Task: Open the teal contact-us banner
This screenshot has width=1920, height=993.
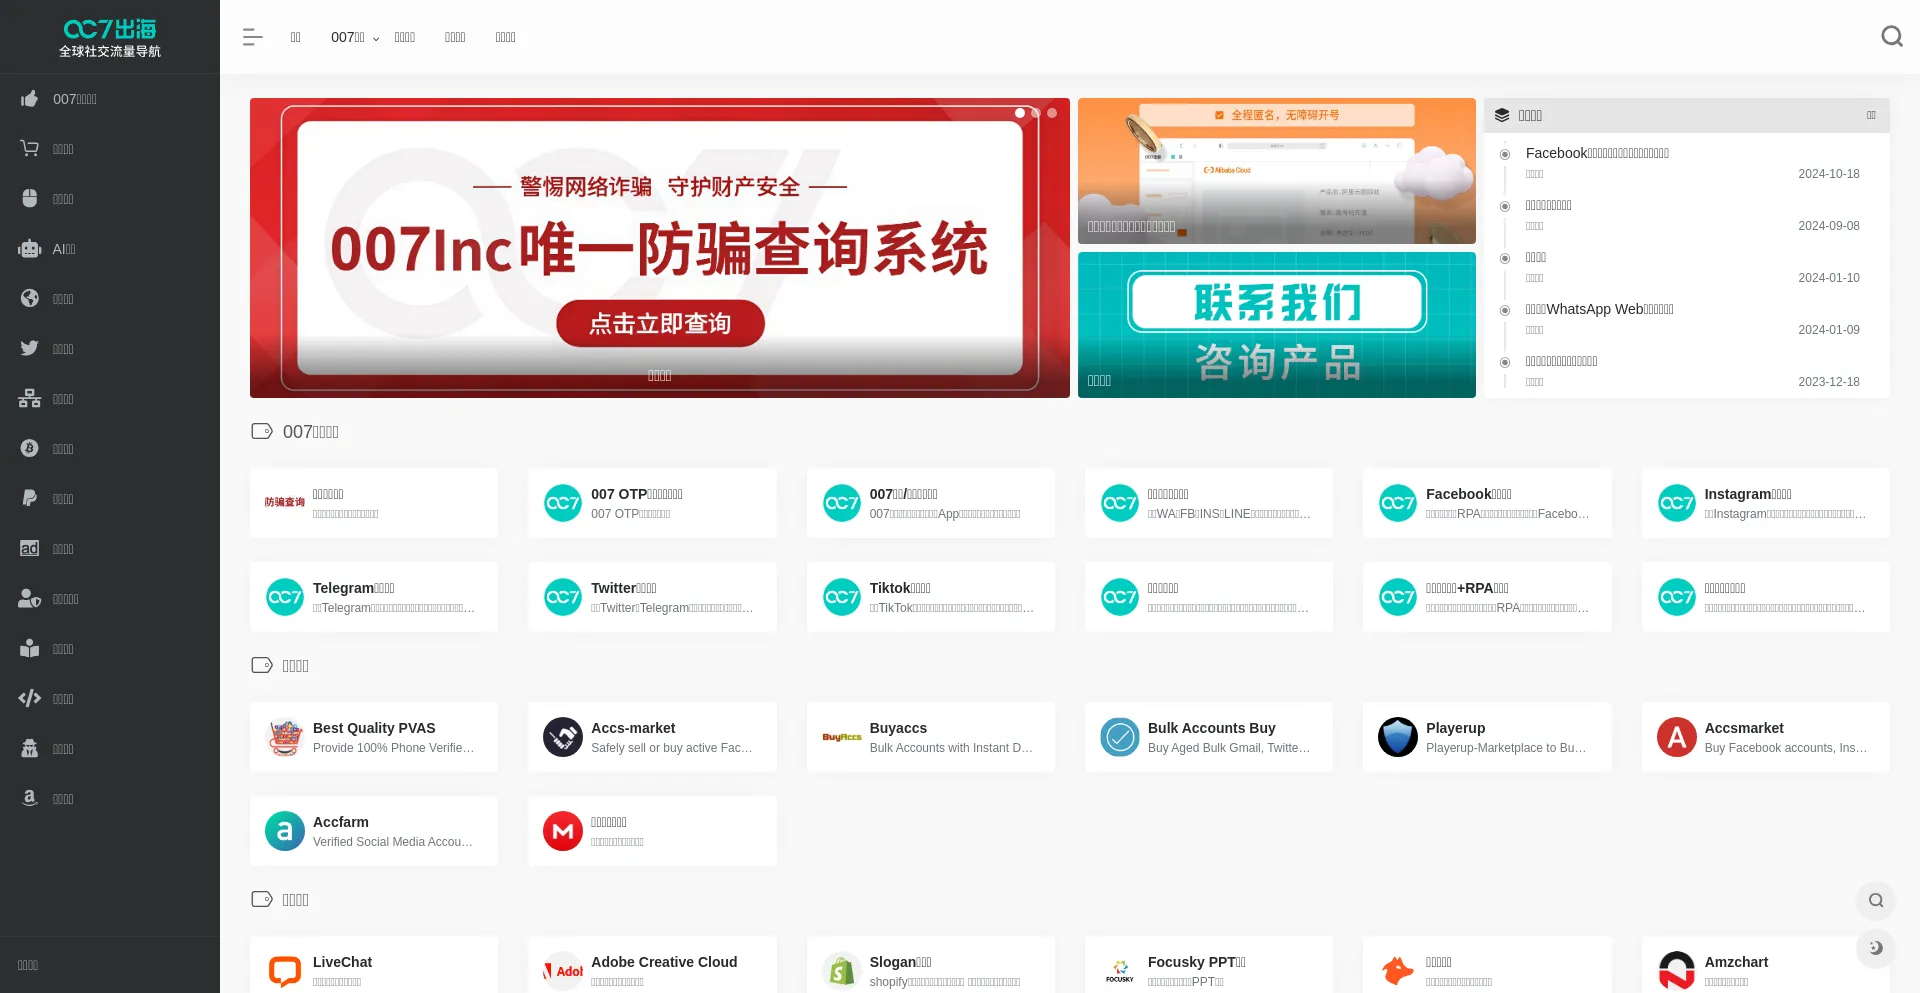Action: pos(1277,325)
